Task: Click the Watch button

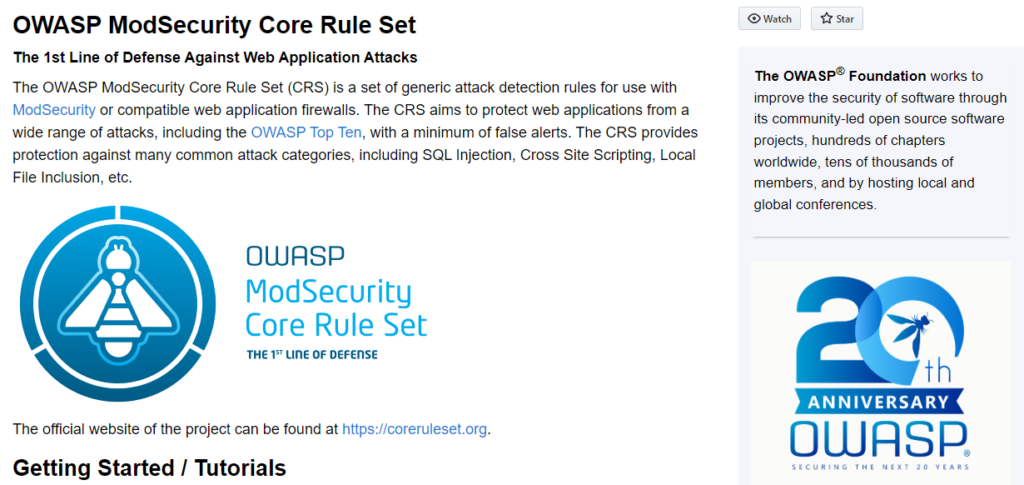Action: pos(769,18)
